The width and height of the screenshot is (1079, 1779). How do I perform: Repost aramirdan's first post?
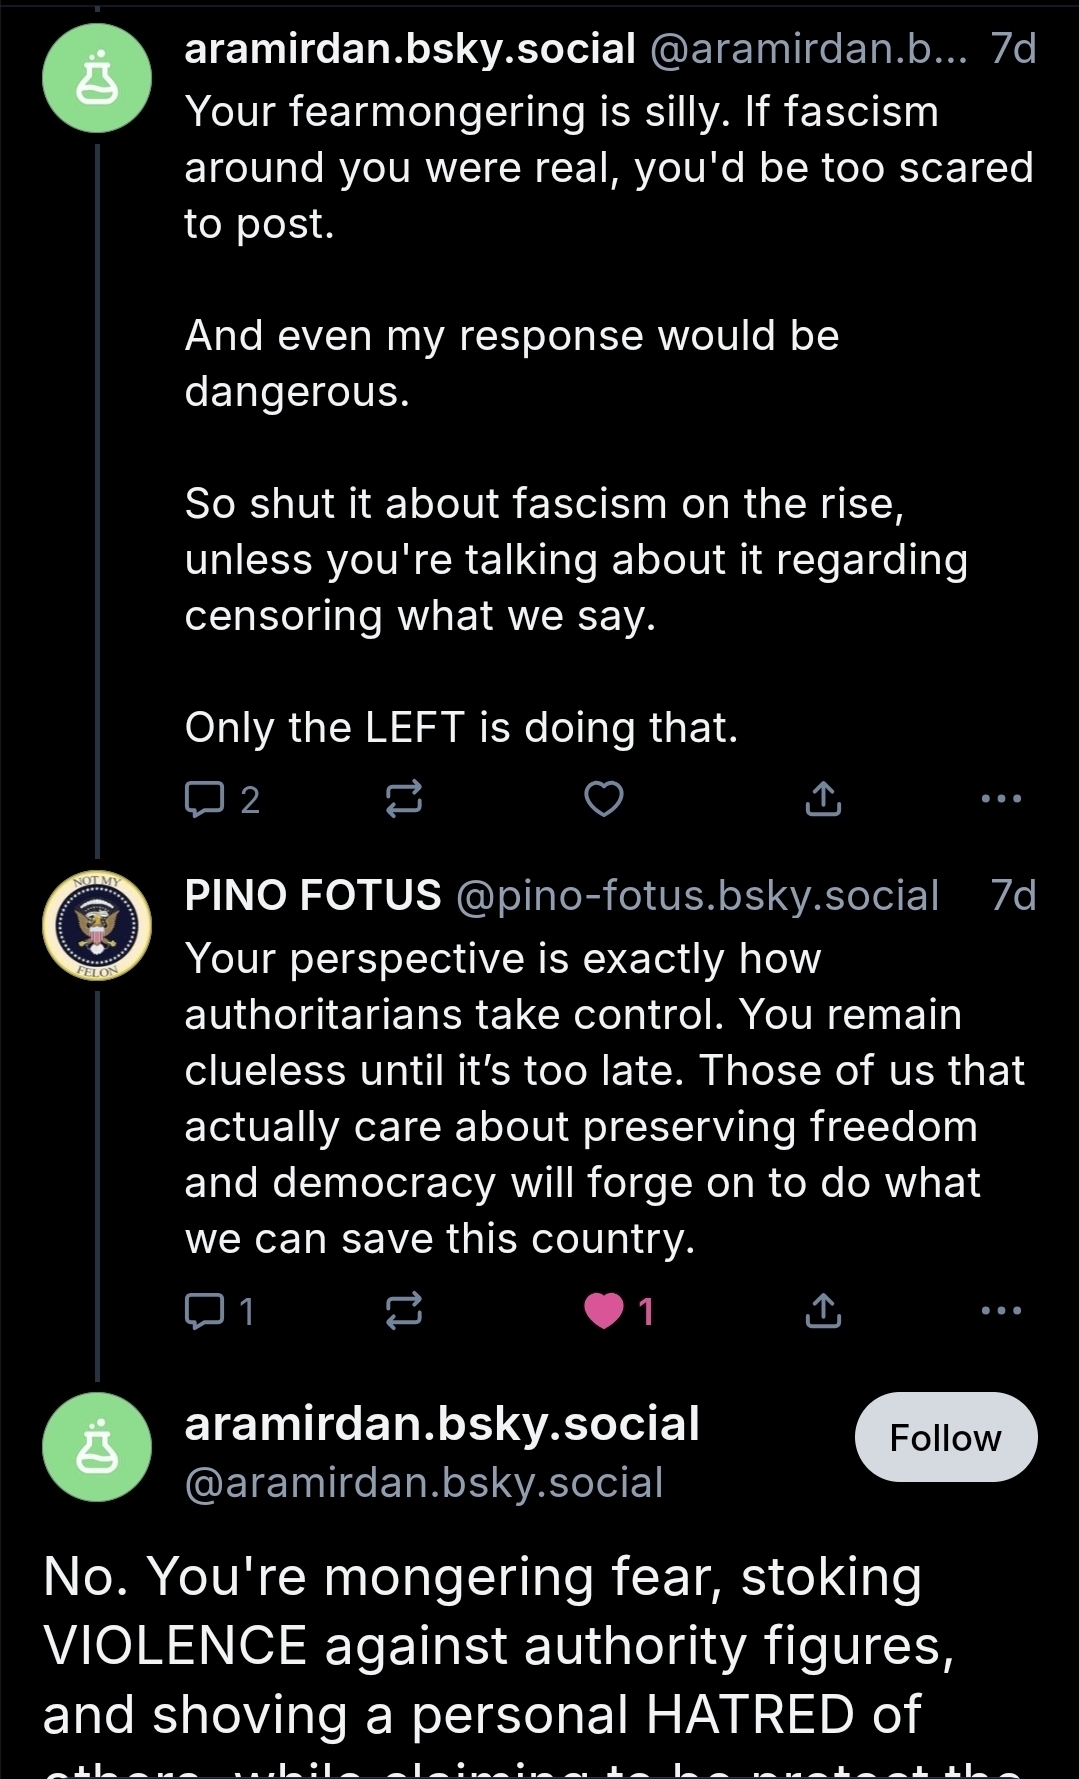click(x=404, y=799)
